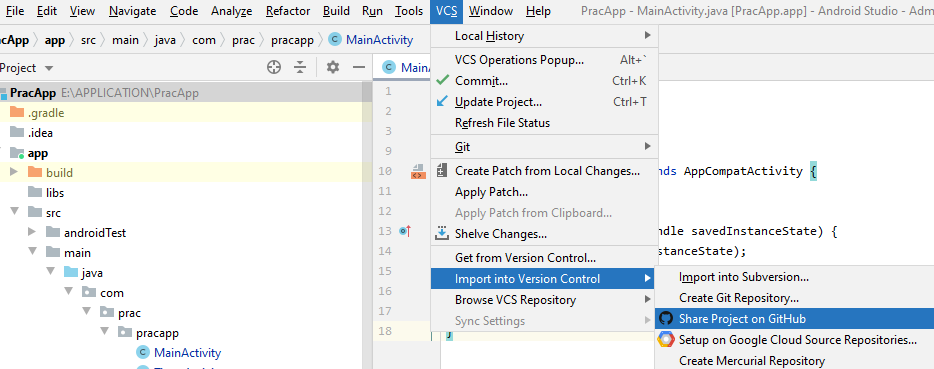Close the open VCS menu
Viewport: 934px width, 369px height.
446,11
